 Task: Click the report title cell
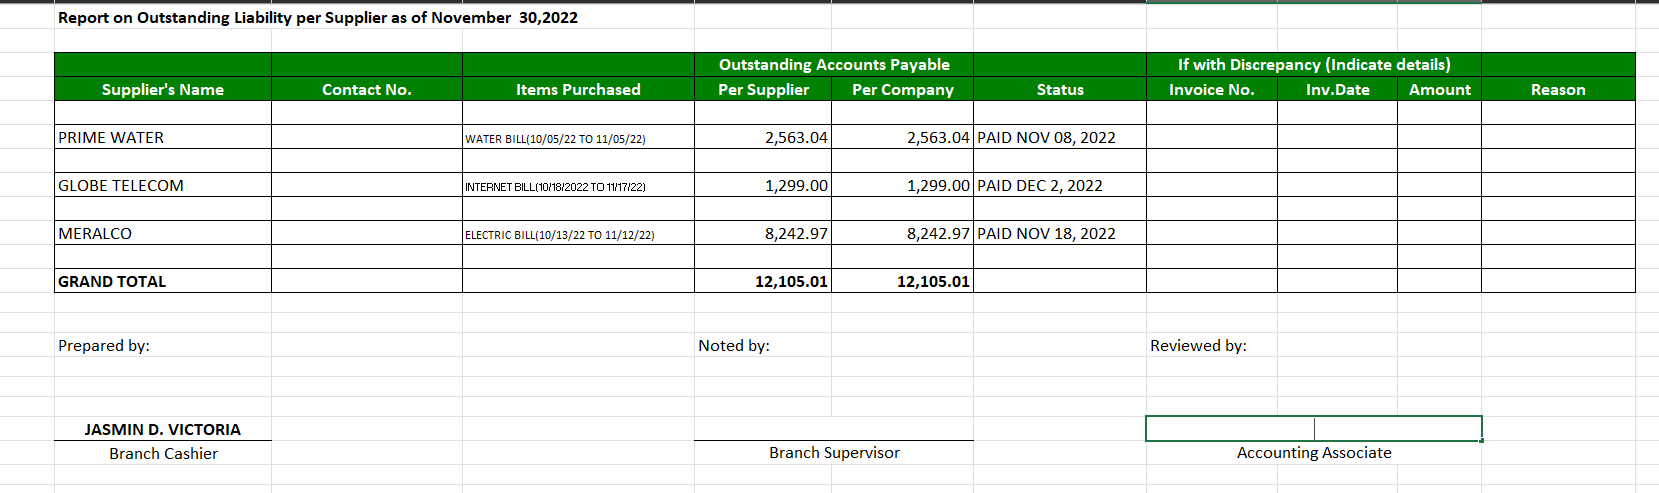tap(318, 17)
